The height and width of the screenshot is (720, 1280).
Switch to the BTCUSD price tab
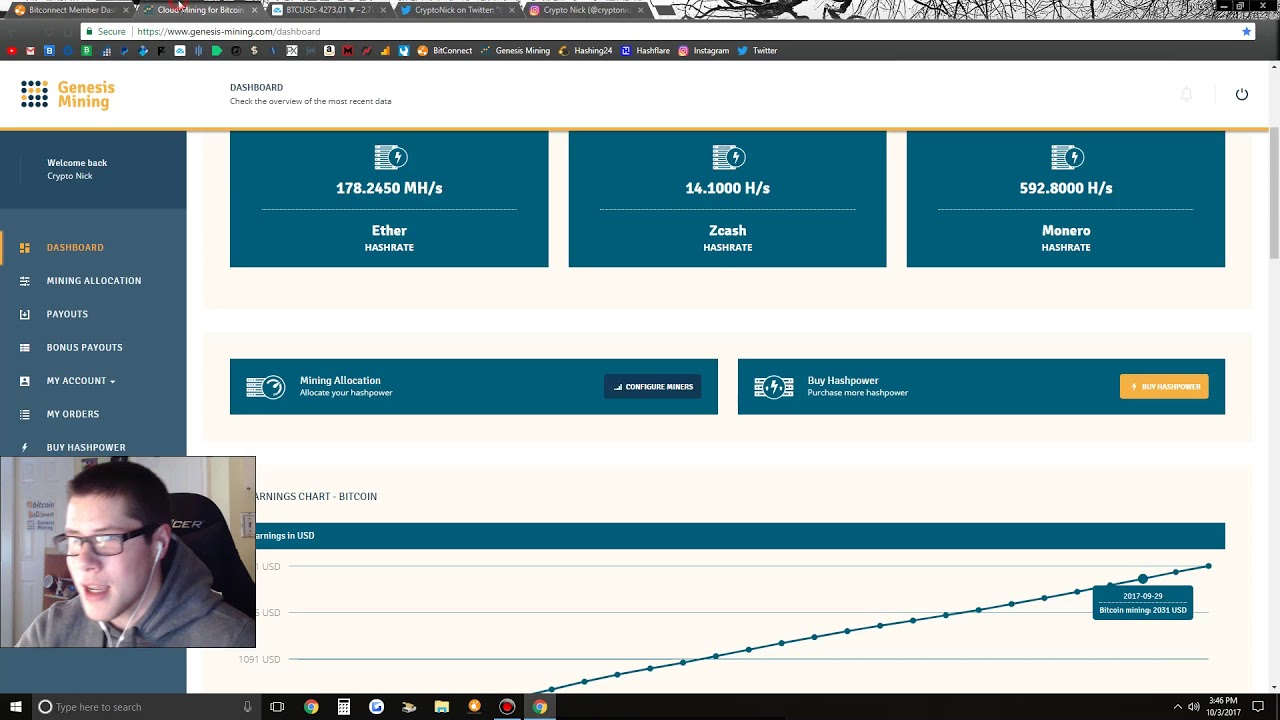click(331, 10)
